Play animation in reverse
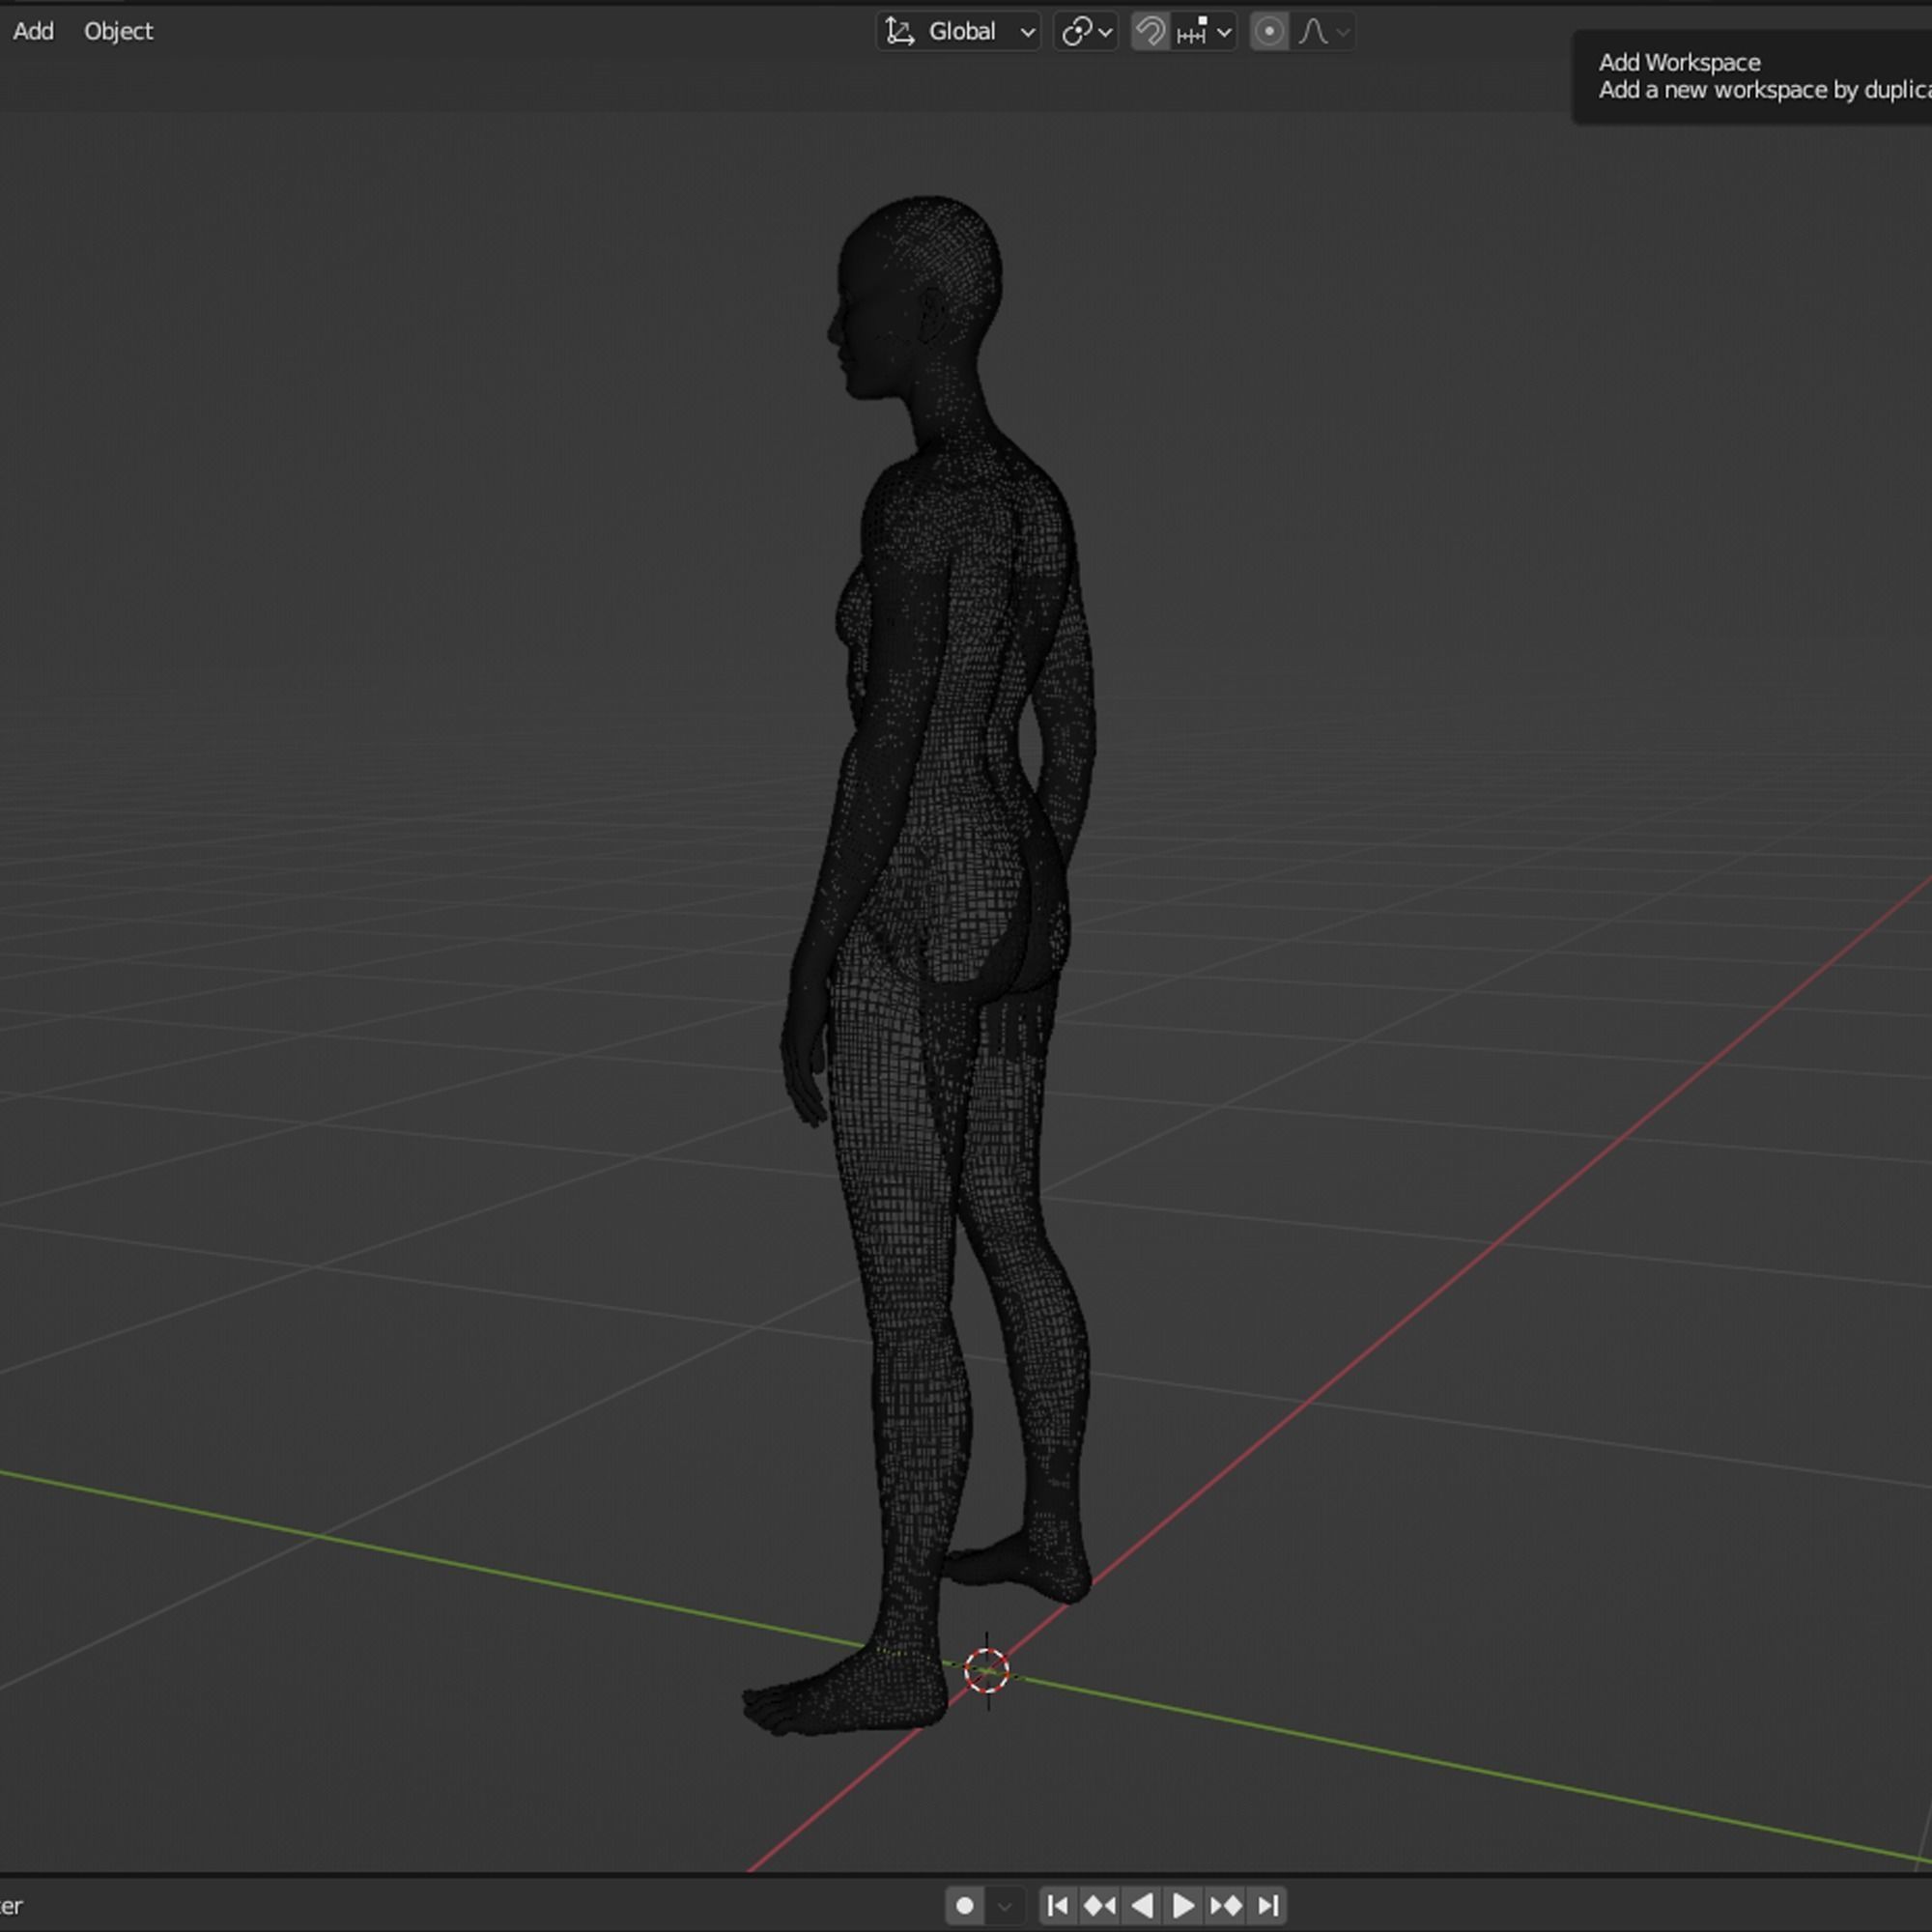 [x=1141, y=1906]
